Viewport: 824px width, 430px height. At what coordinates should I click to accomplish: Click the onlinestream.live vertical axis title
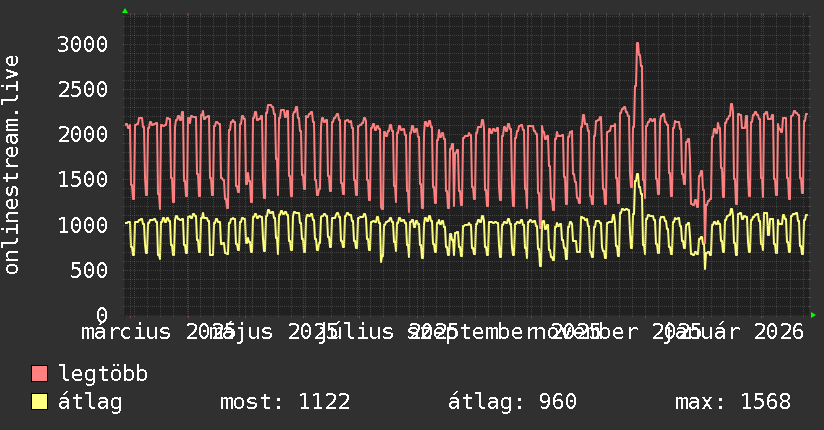11,165
